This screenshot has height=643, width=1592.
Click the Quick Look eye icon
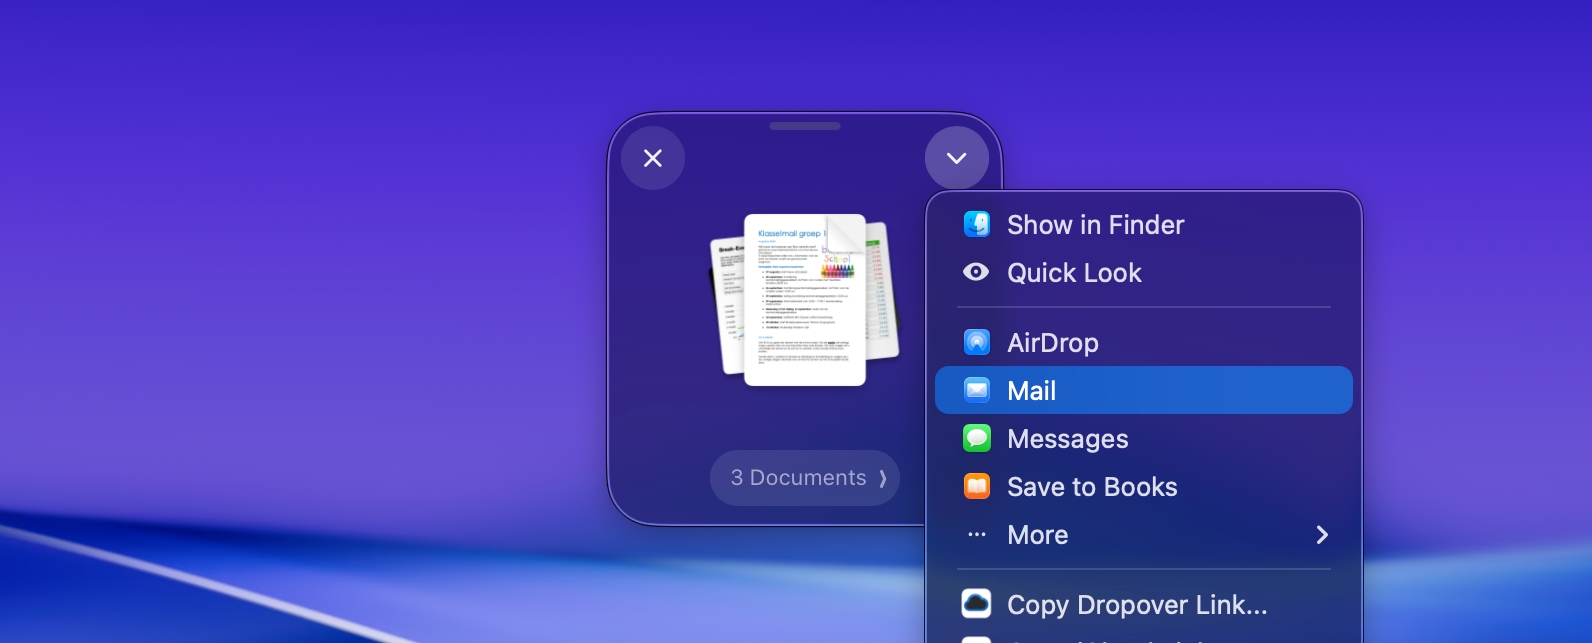(x=977, y=272)
